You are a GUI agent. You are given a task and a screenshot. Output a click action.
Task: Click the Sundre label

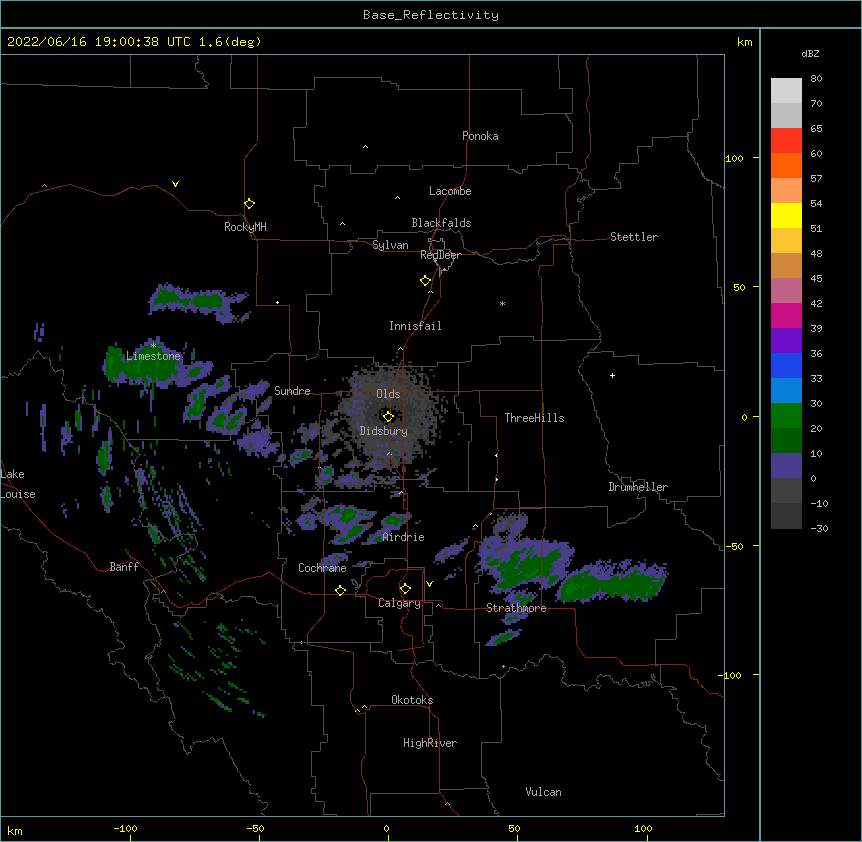point(292,391)
